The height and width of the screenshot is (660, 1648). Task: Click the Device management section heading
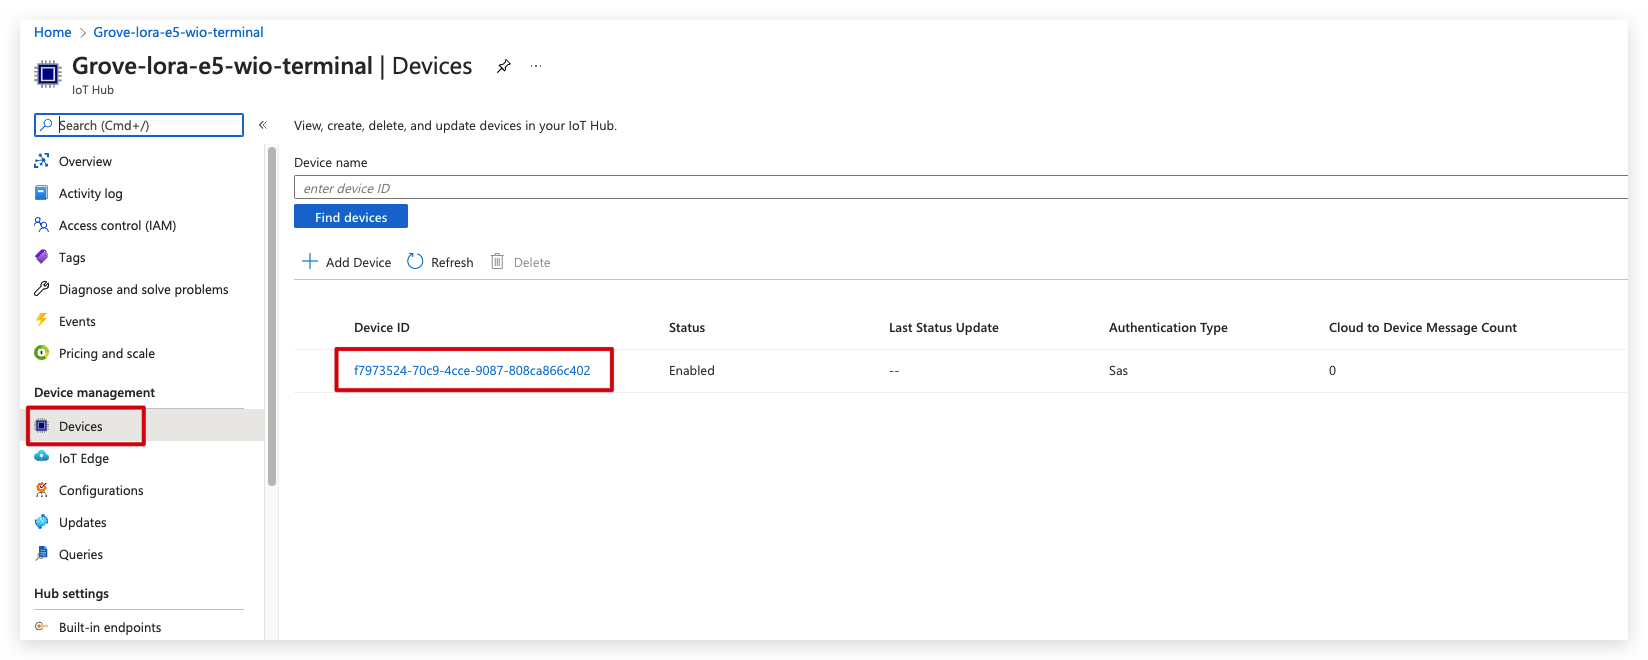pos(95,392)
